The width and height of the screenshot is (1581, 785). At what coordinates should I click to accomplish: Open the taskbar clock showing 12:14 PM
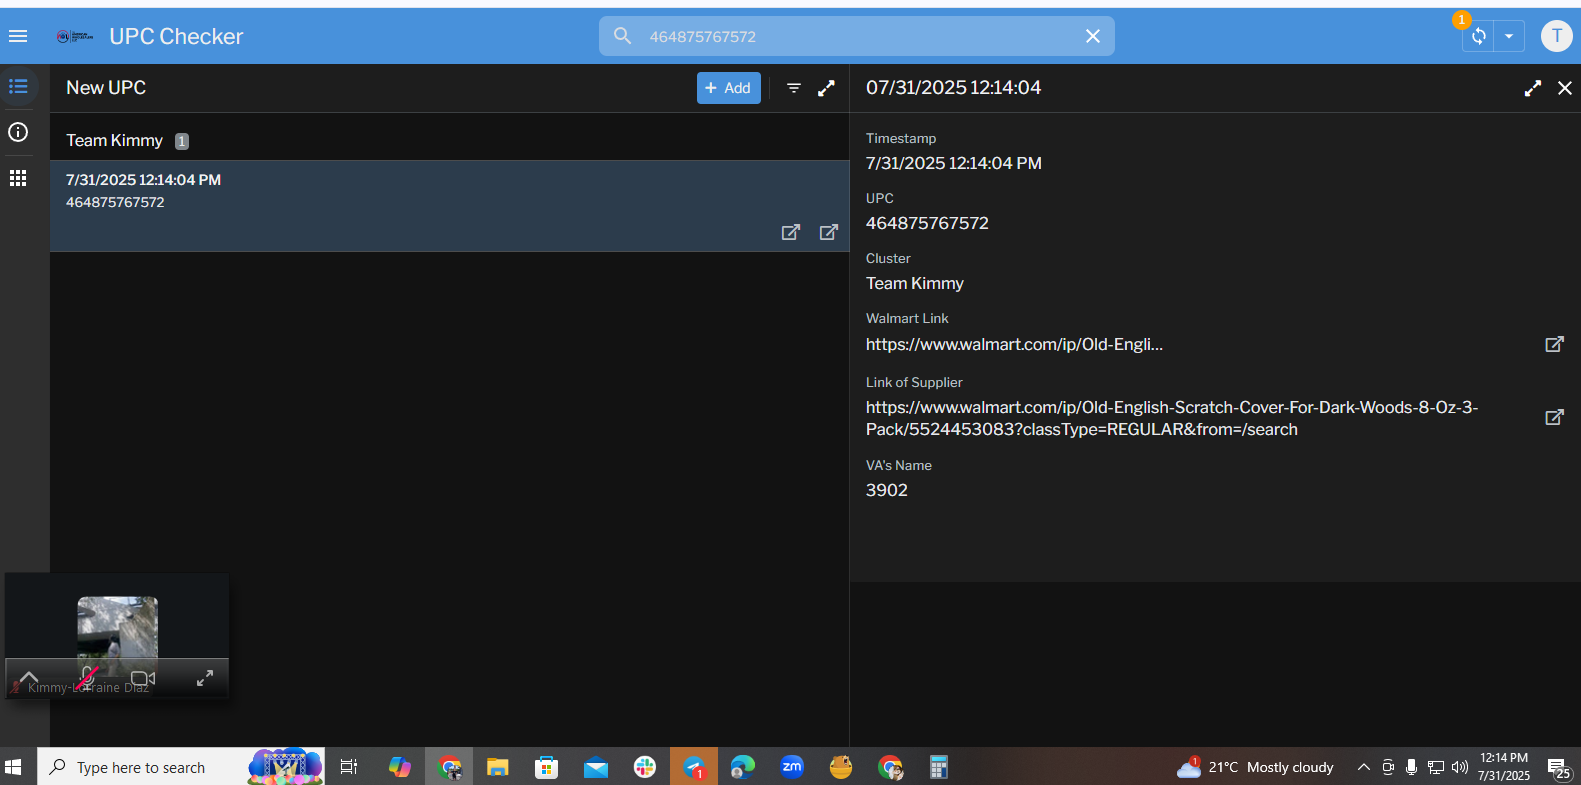click(x=1504, y=767)
